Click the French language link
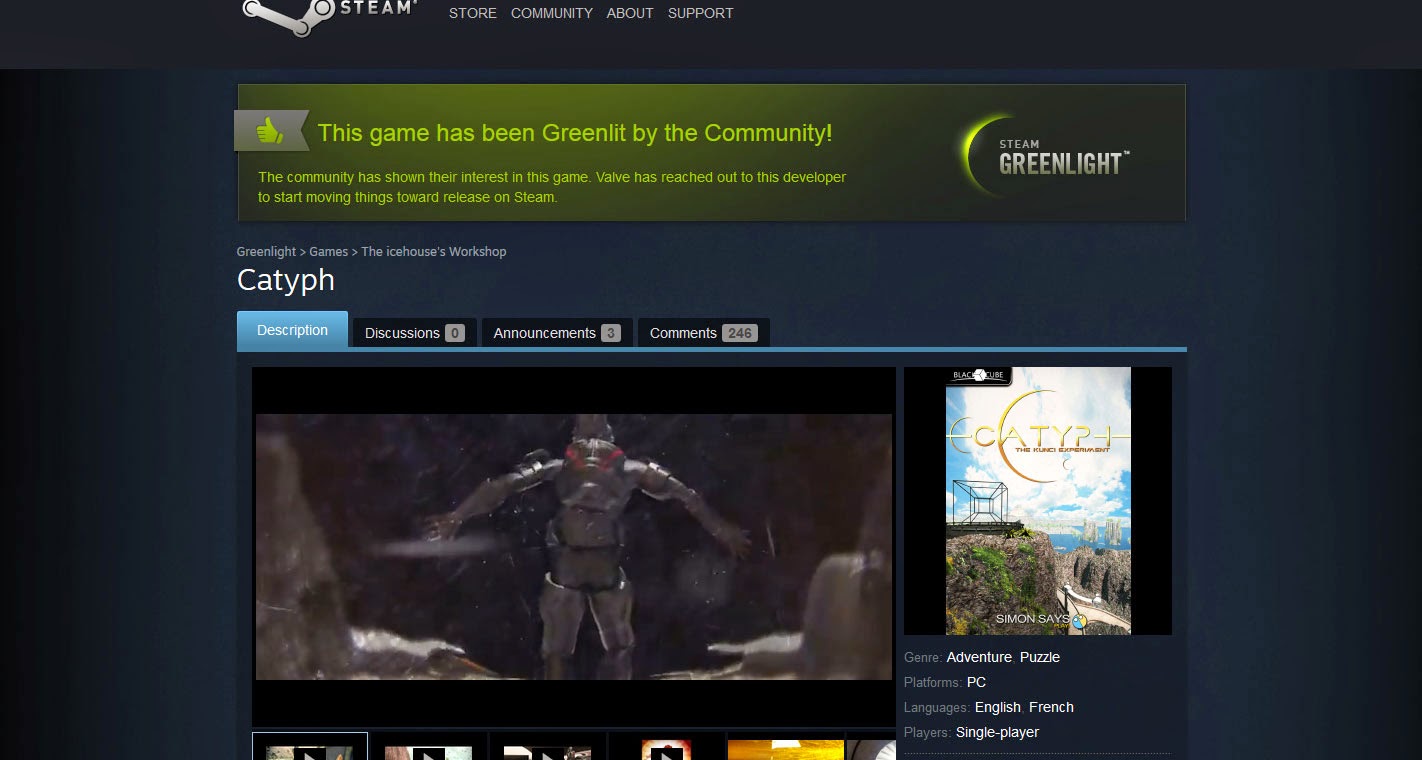 coord(1051,707)
